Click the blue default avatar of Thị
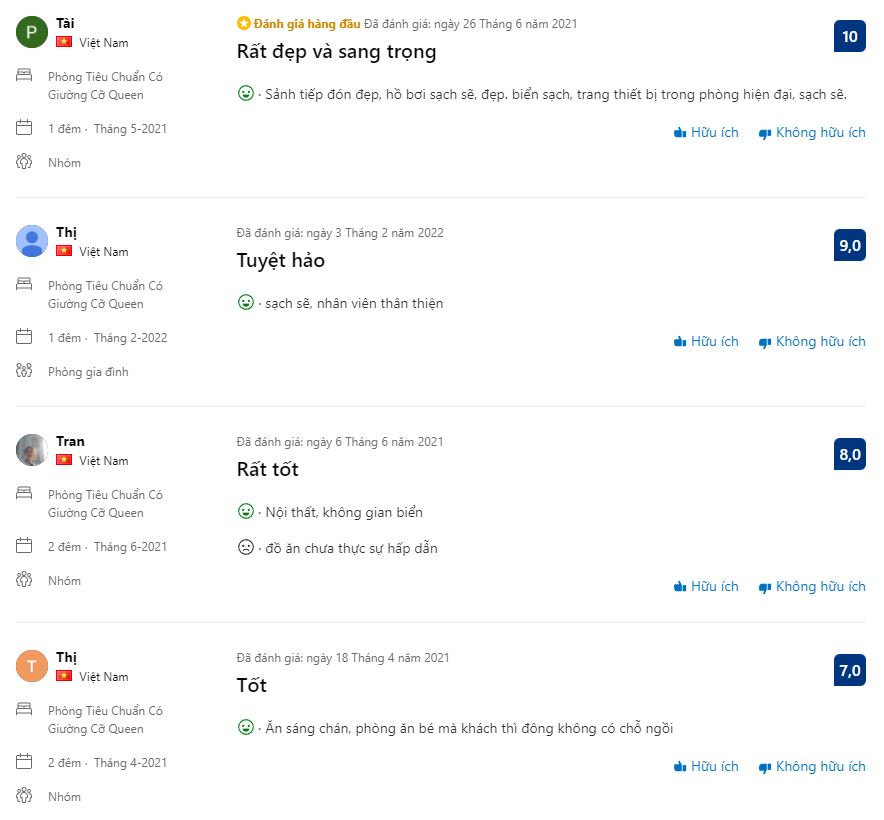The width and height of the screenshot is (884, 820). point(32,241)
